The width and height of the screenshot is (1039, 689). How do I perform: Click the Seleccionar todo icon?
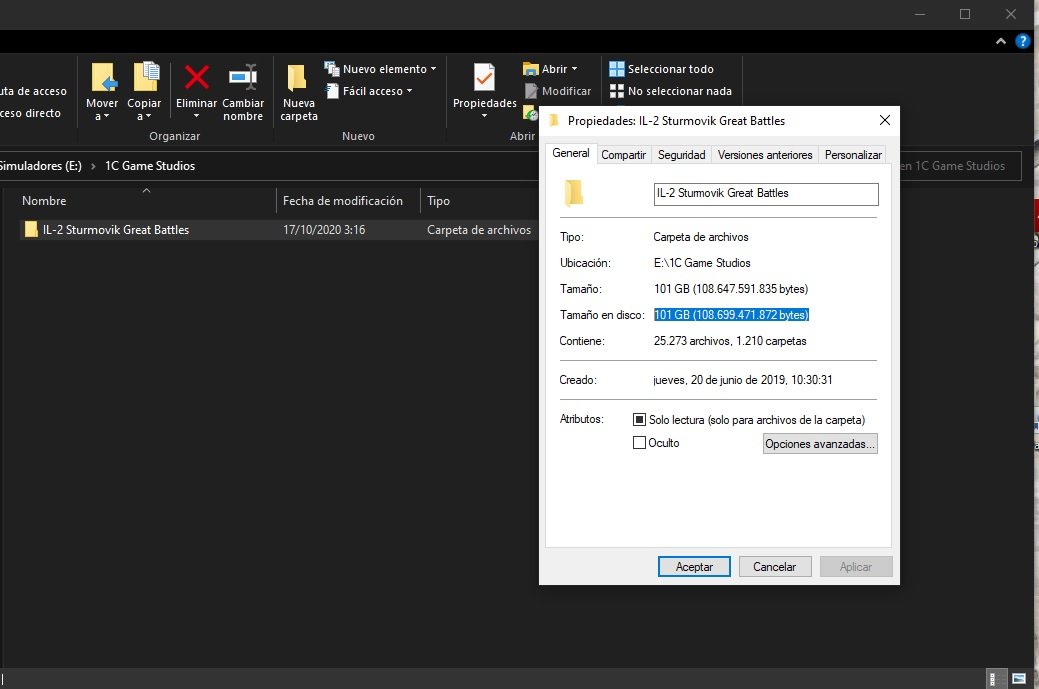[617, 69]
